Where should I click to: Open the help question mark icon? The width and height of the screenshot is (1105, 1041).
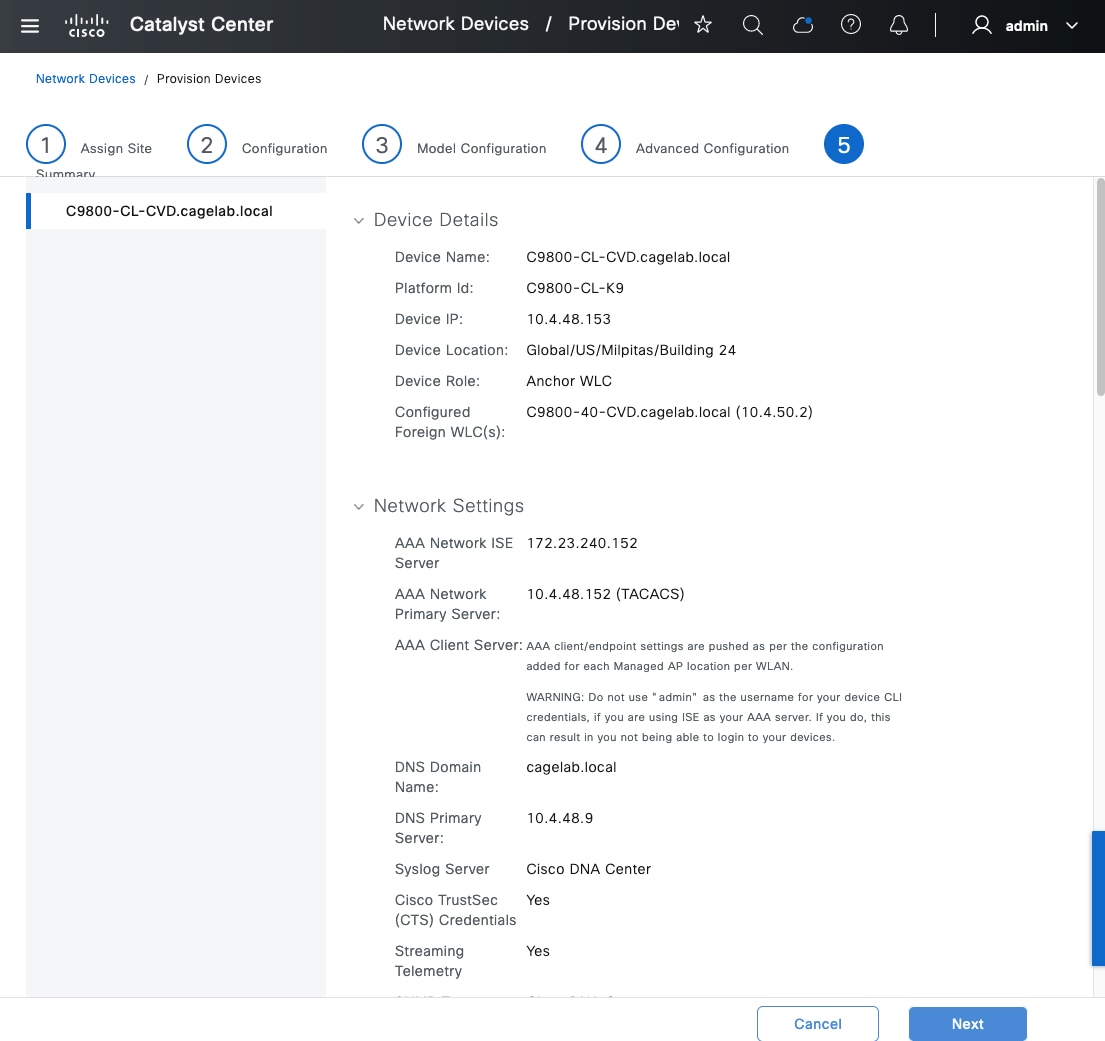pyautogui.click(x=851, y=25)
